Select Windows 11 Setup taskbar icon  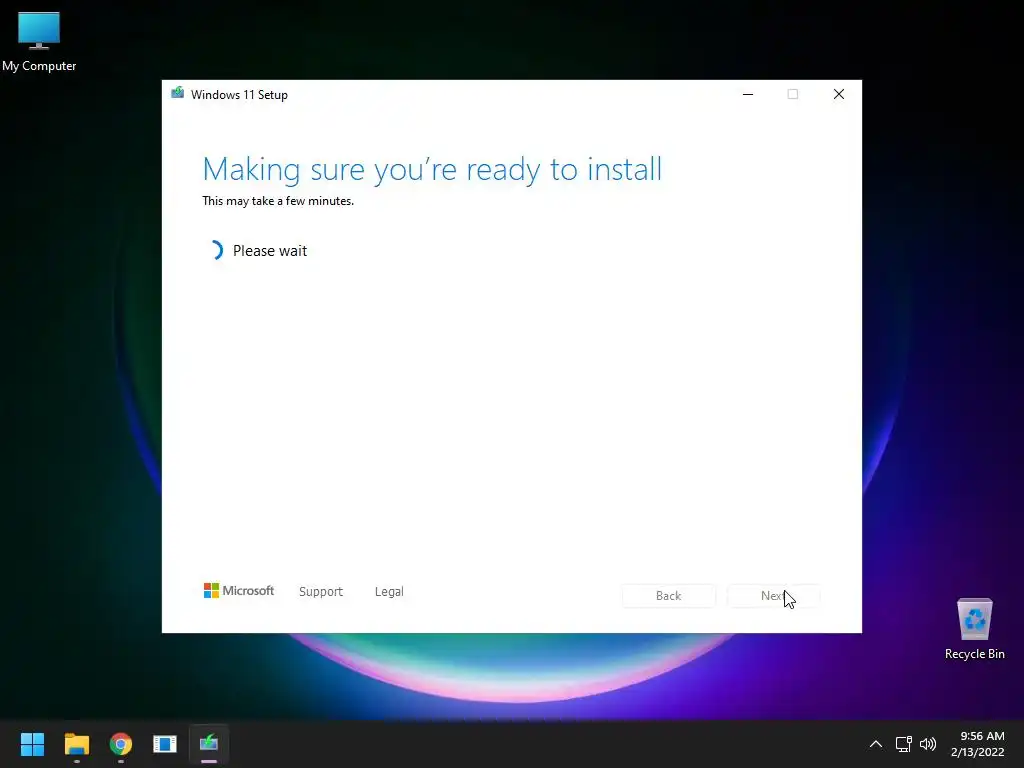tap(209, 744)
